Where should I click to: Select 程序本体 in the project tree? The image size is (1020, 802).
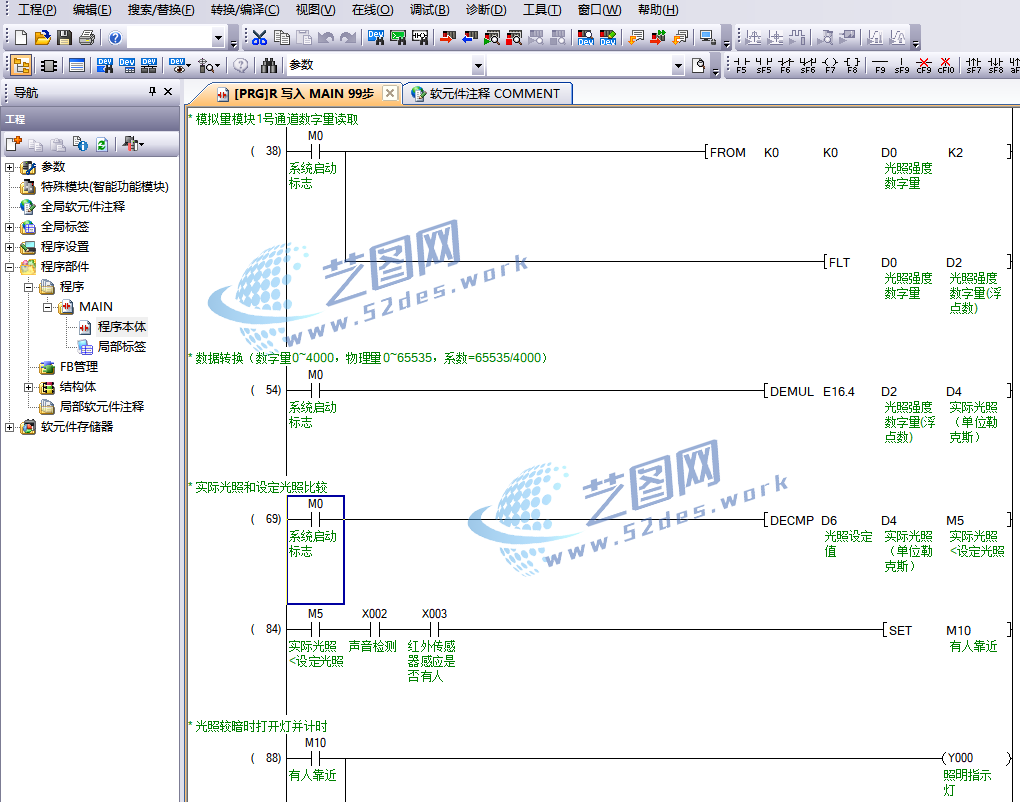122,327
